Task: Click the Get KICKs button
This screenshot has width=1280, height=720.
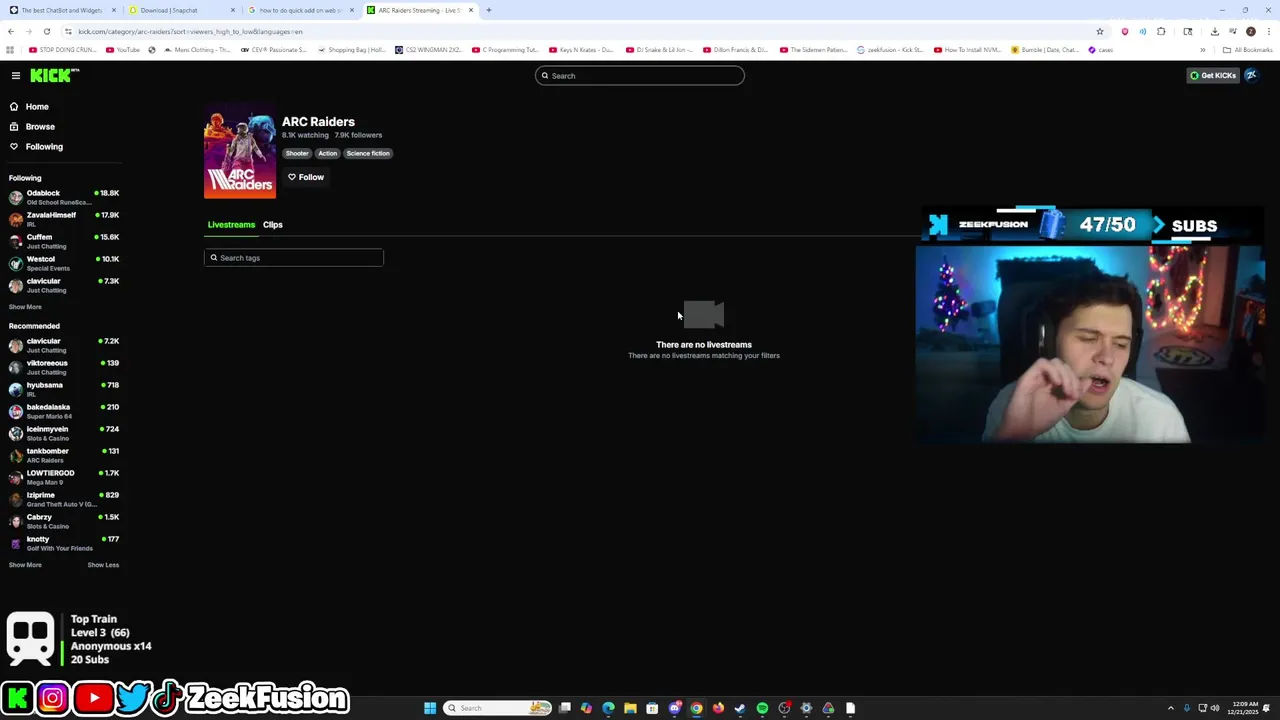Action: click(1212, 75)
